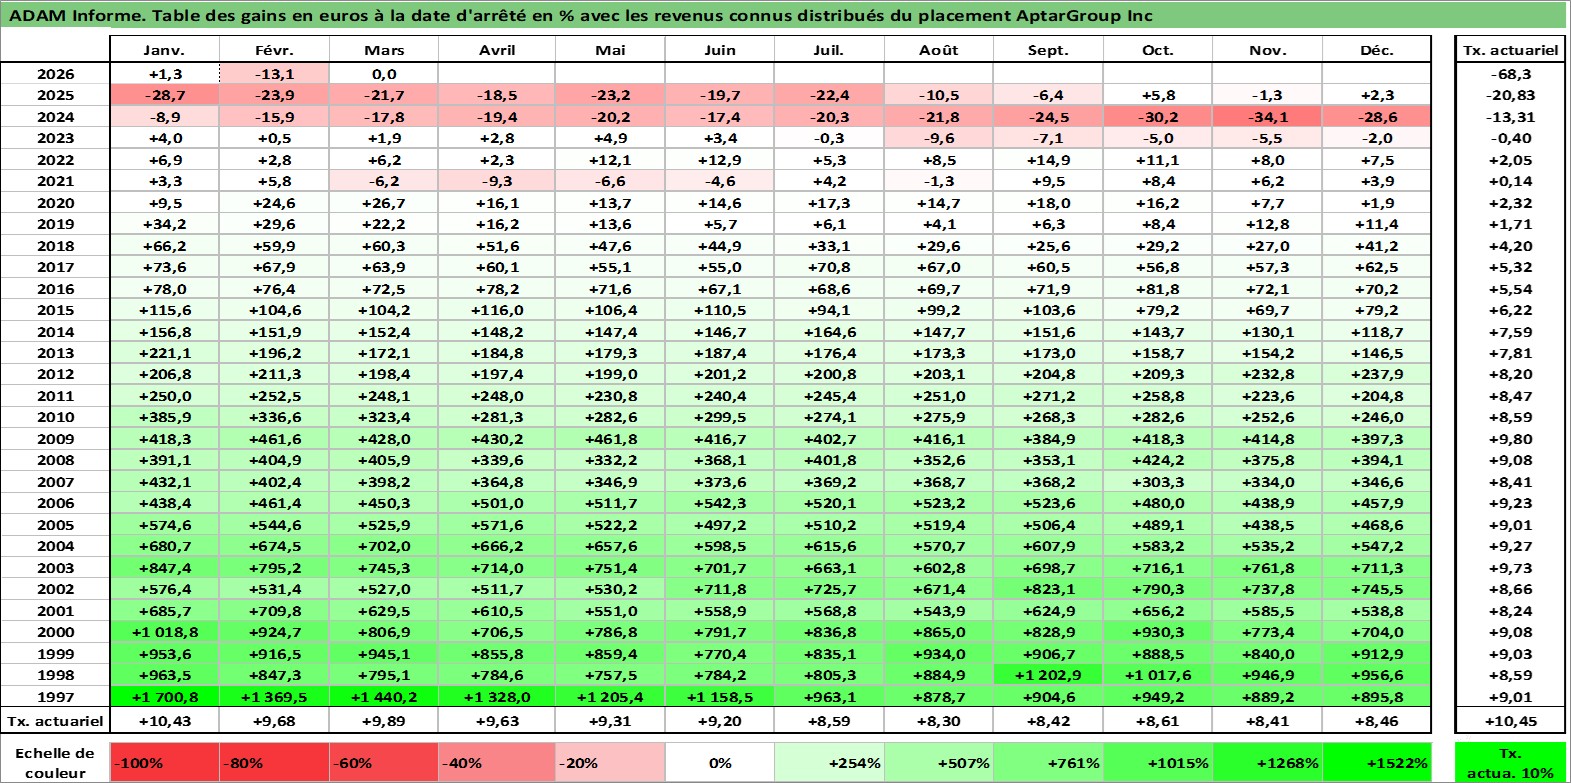Click the -9,3 cell for Avril 2021
The height and width of the screenshot is (783, 1571).
tap(497, 181)
